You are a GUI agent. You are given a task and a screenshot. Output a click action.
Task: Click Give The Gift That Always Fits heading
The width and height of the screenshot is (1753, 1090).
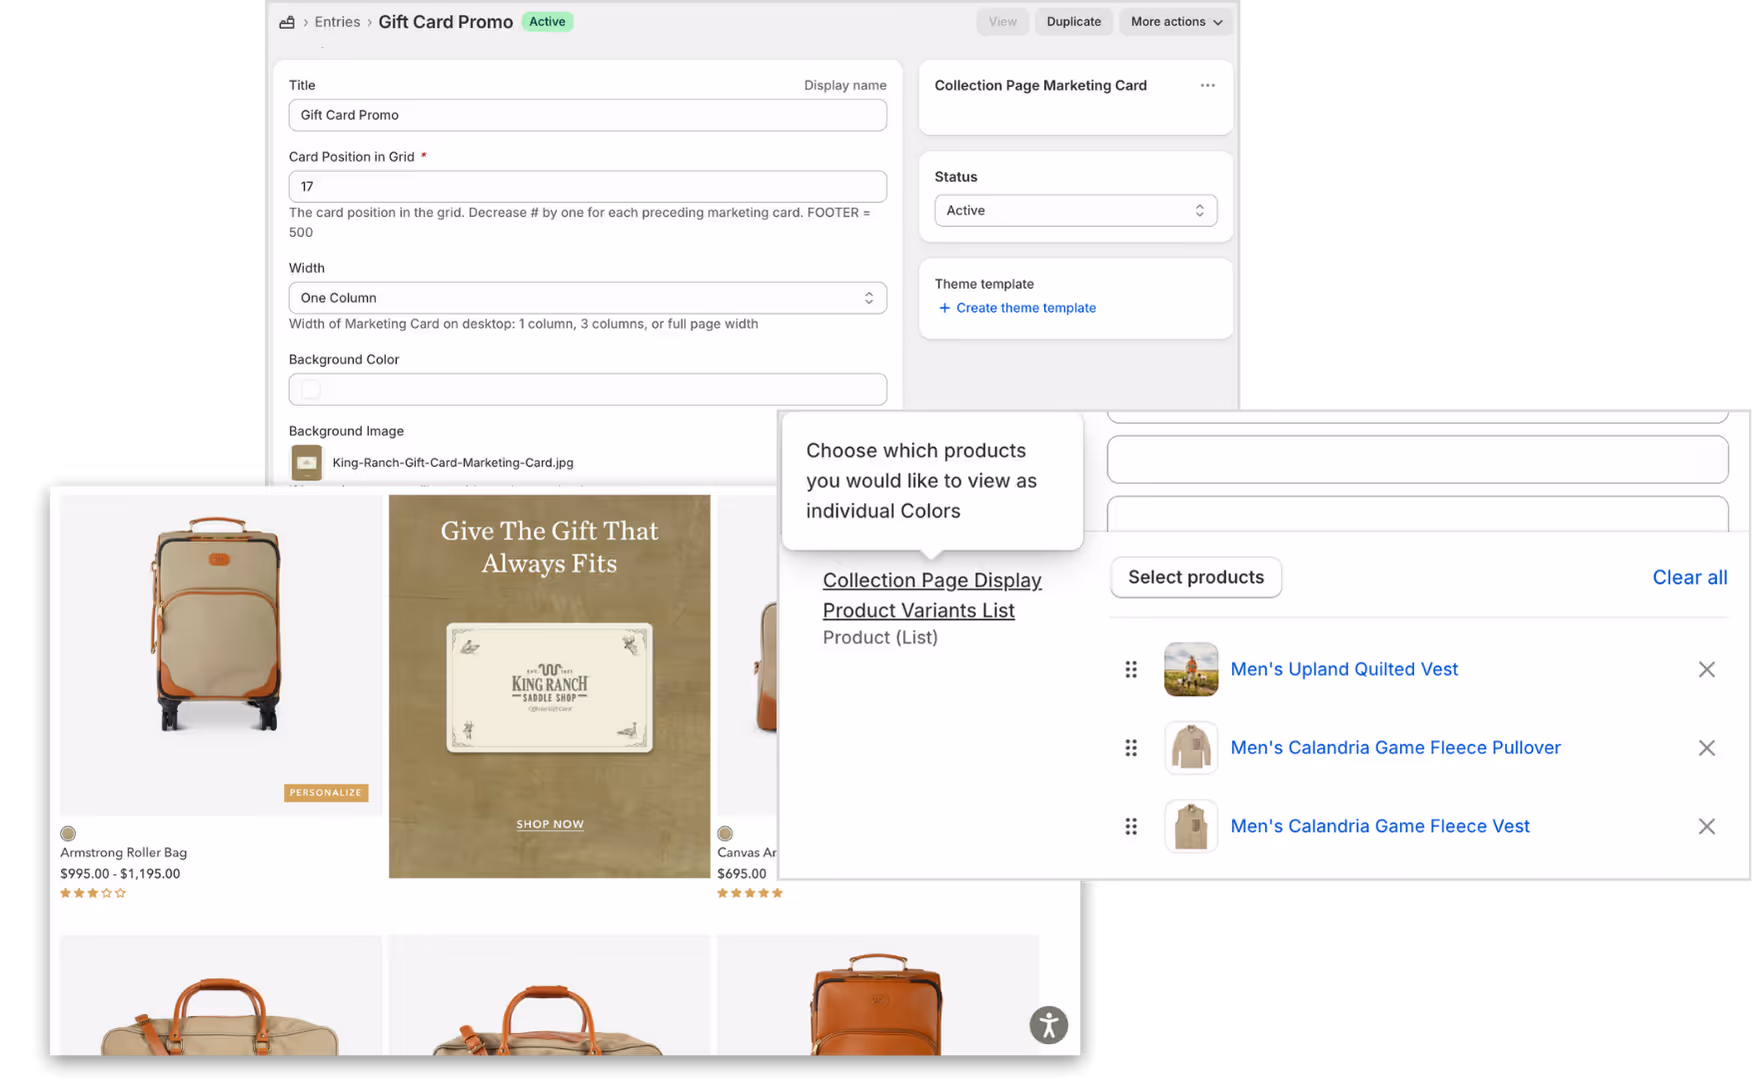[x=549, y=547]
